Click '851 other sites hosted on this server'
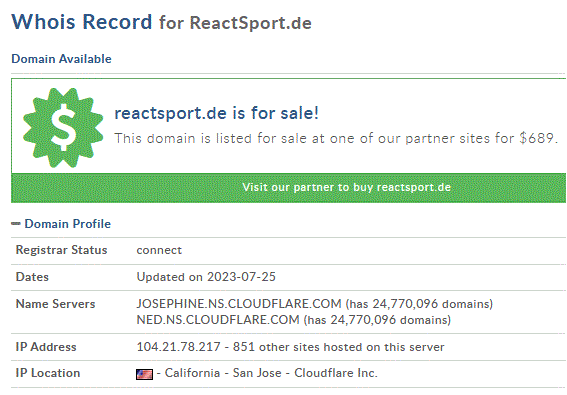 [x=338, y=347]
